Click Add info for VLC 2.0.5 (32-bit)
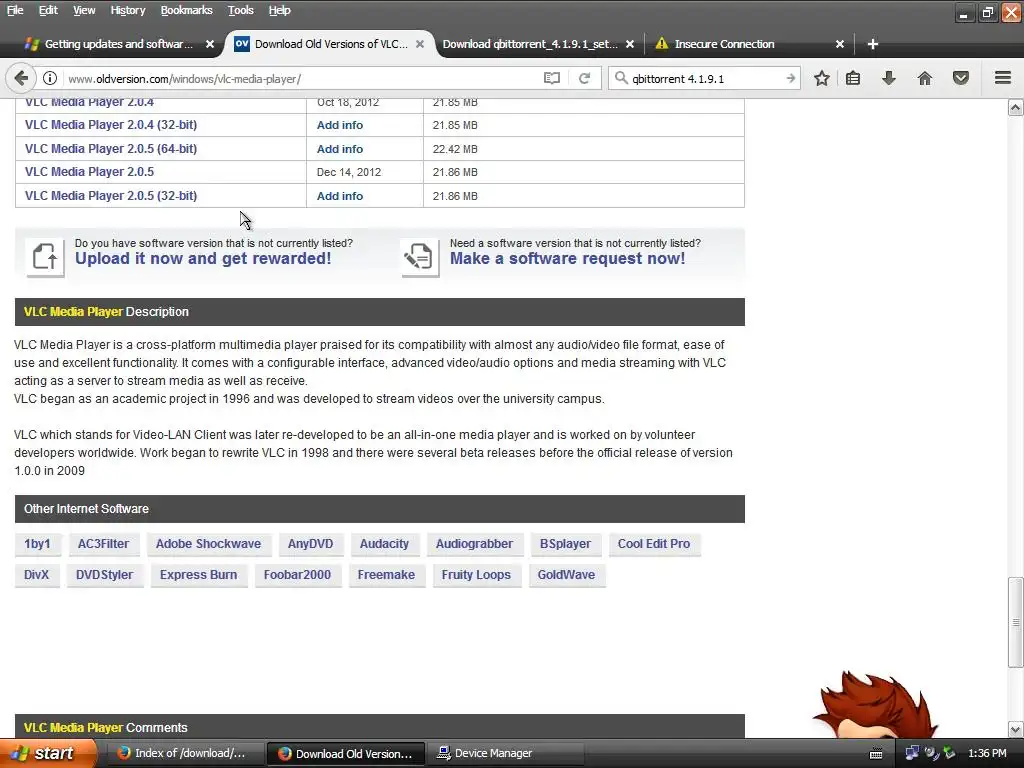Image resolution: width=1024 pixels, height=768 pixels. pos(340,196)
